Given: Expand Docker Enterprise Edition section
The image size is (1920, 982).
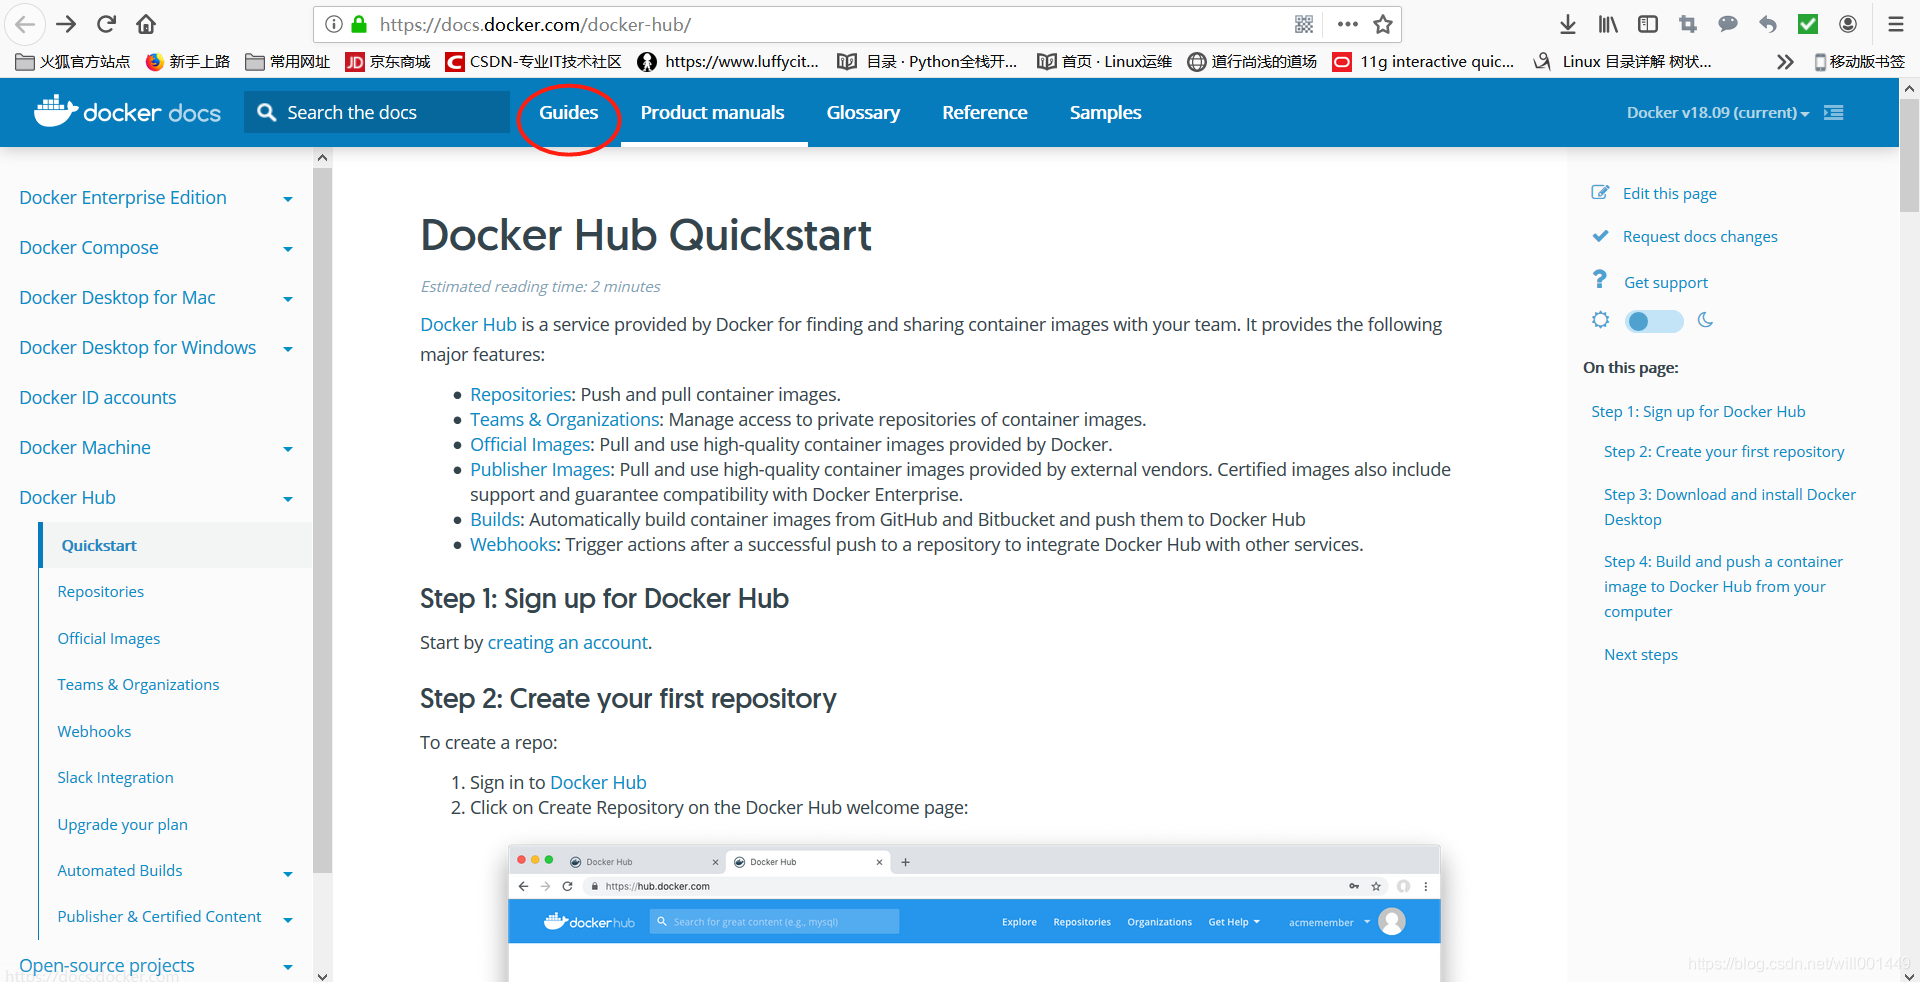Looking at the screenshot, I should (288, 199).
